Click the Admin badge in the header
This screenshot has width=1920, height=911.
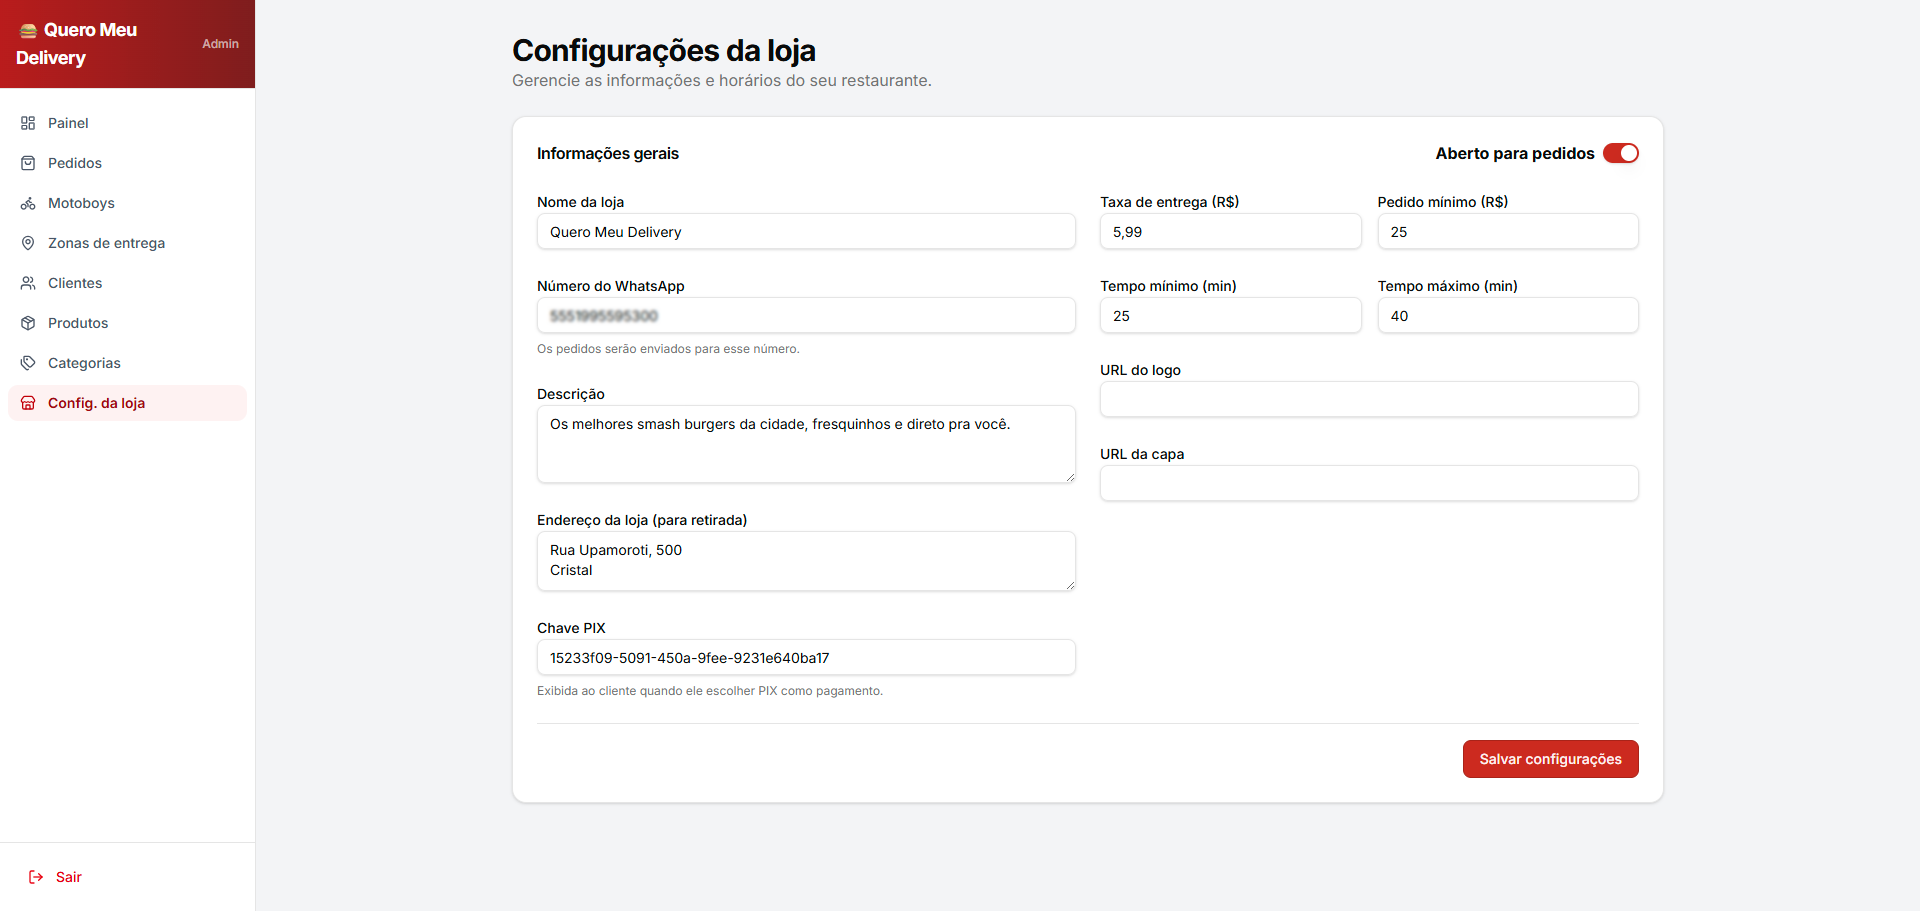(220, 43)
